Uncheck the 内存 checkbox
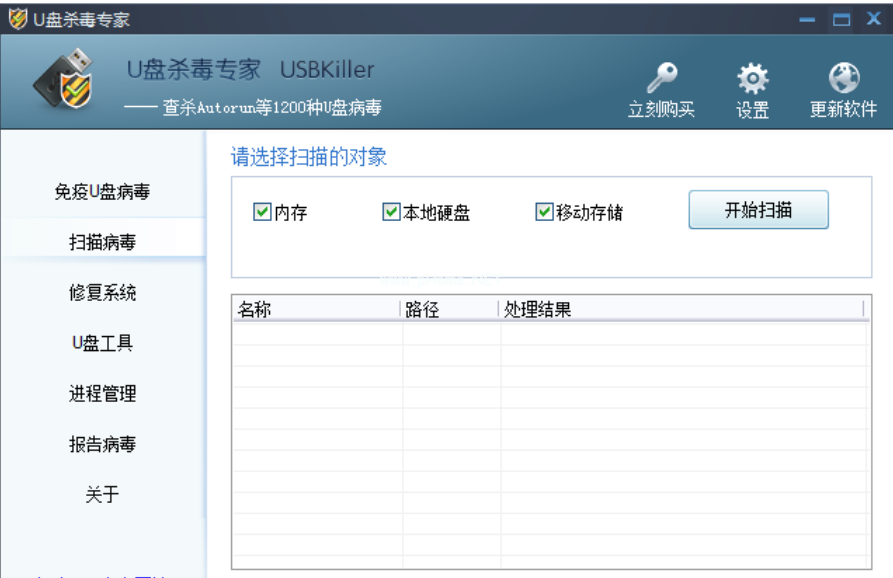The width and height of the screenshot is (893, 578). pos(262,212)
